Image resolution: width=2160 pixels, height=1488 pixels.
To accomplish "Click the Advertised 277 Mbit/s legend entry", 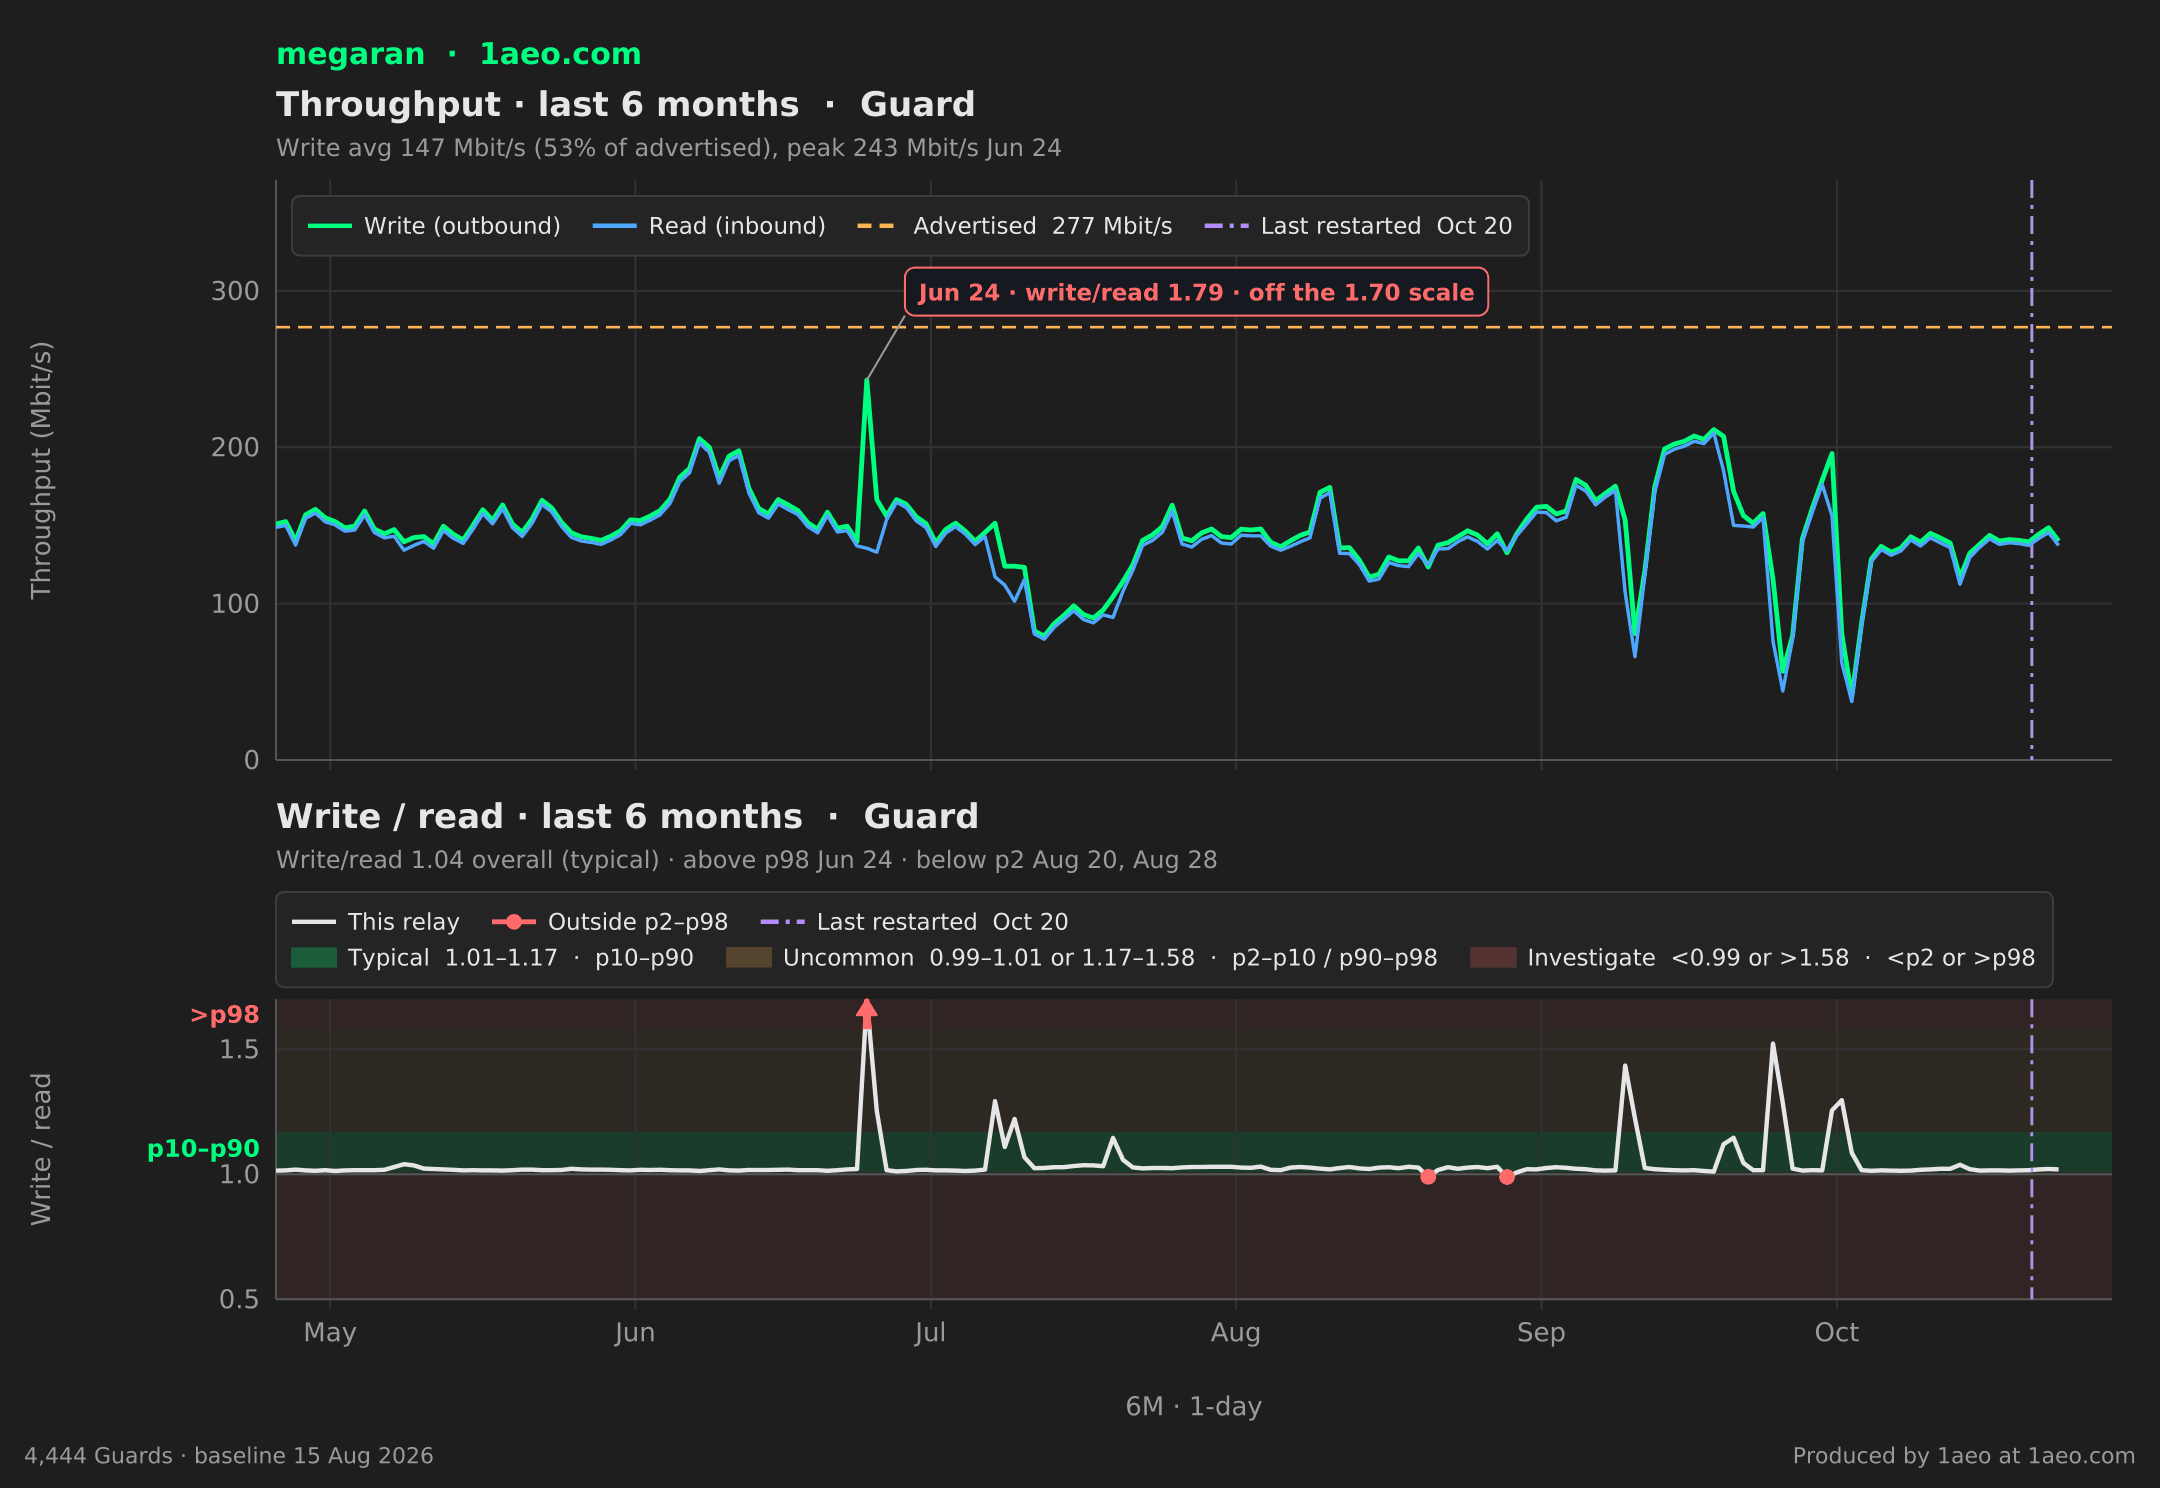I will [1014, 226].
